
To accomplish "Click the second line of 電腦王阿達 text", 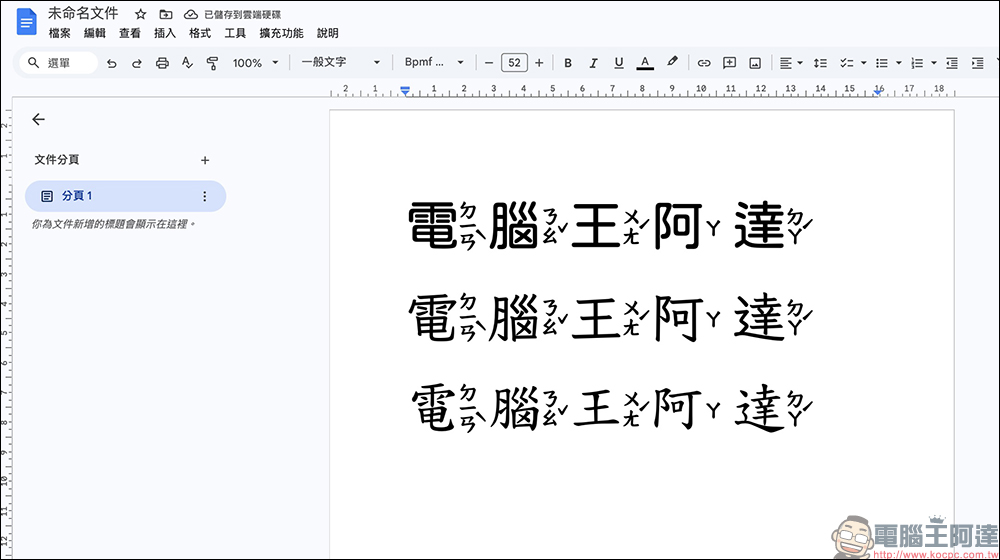I will click(611, 318).
